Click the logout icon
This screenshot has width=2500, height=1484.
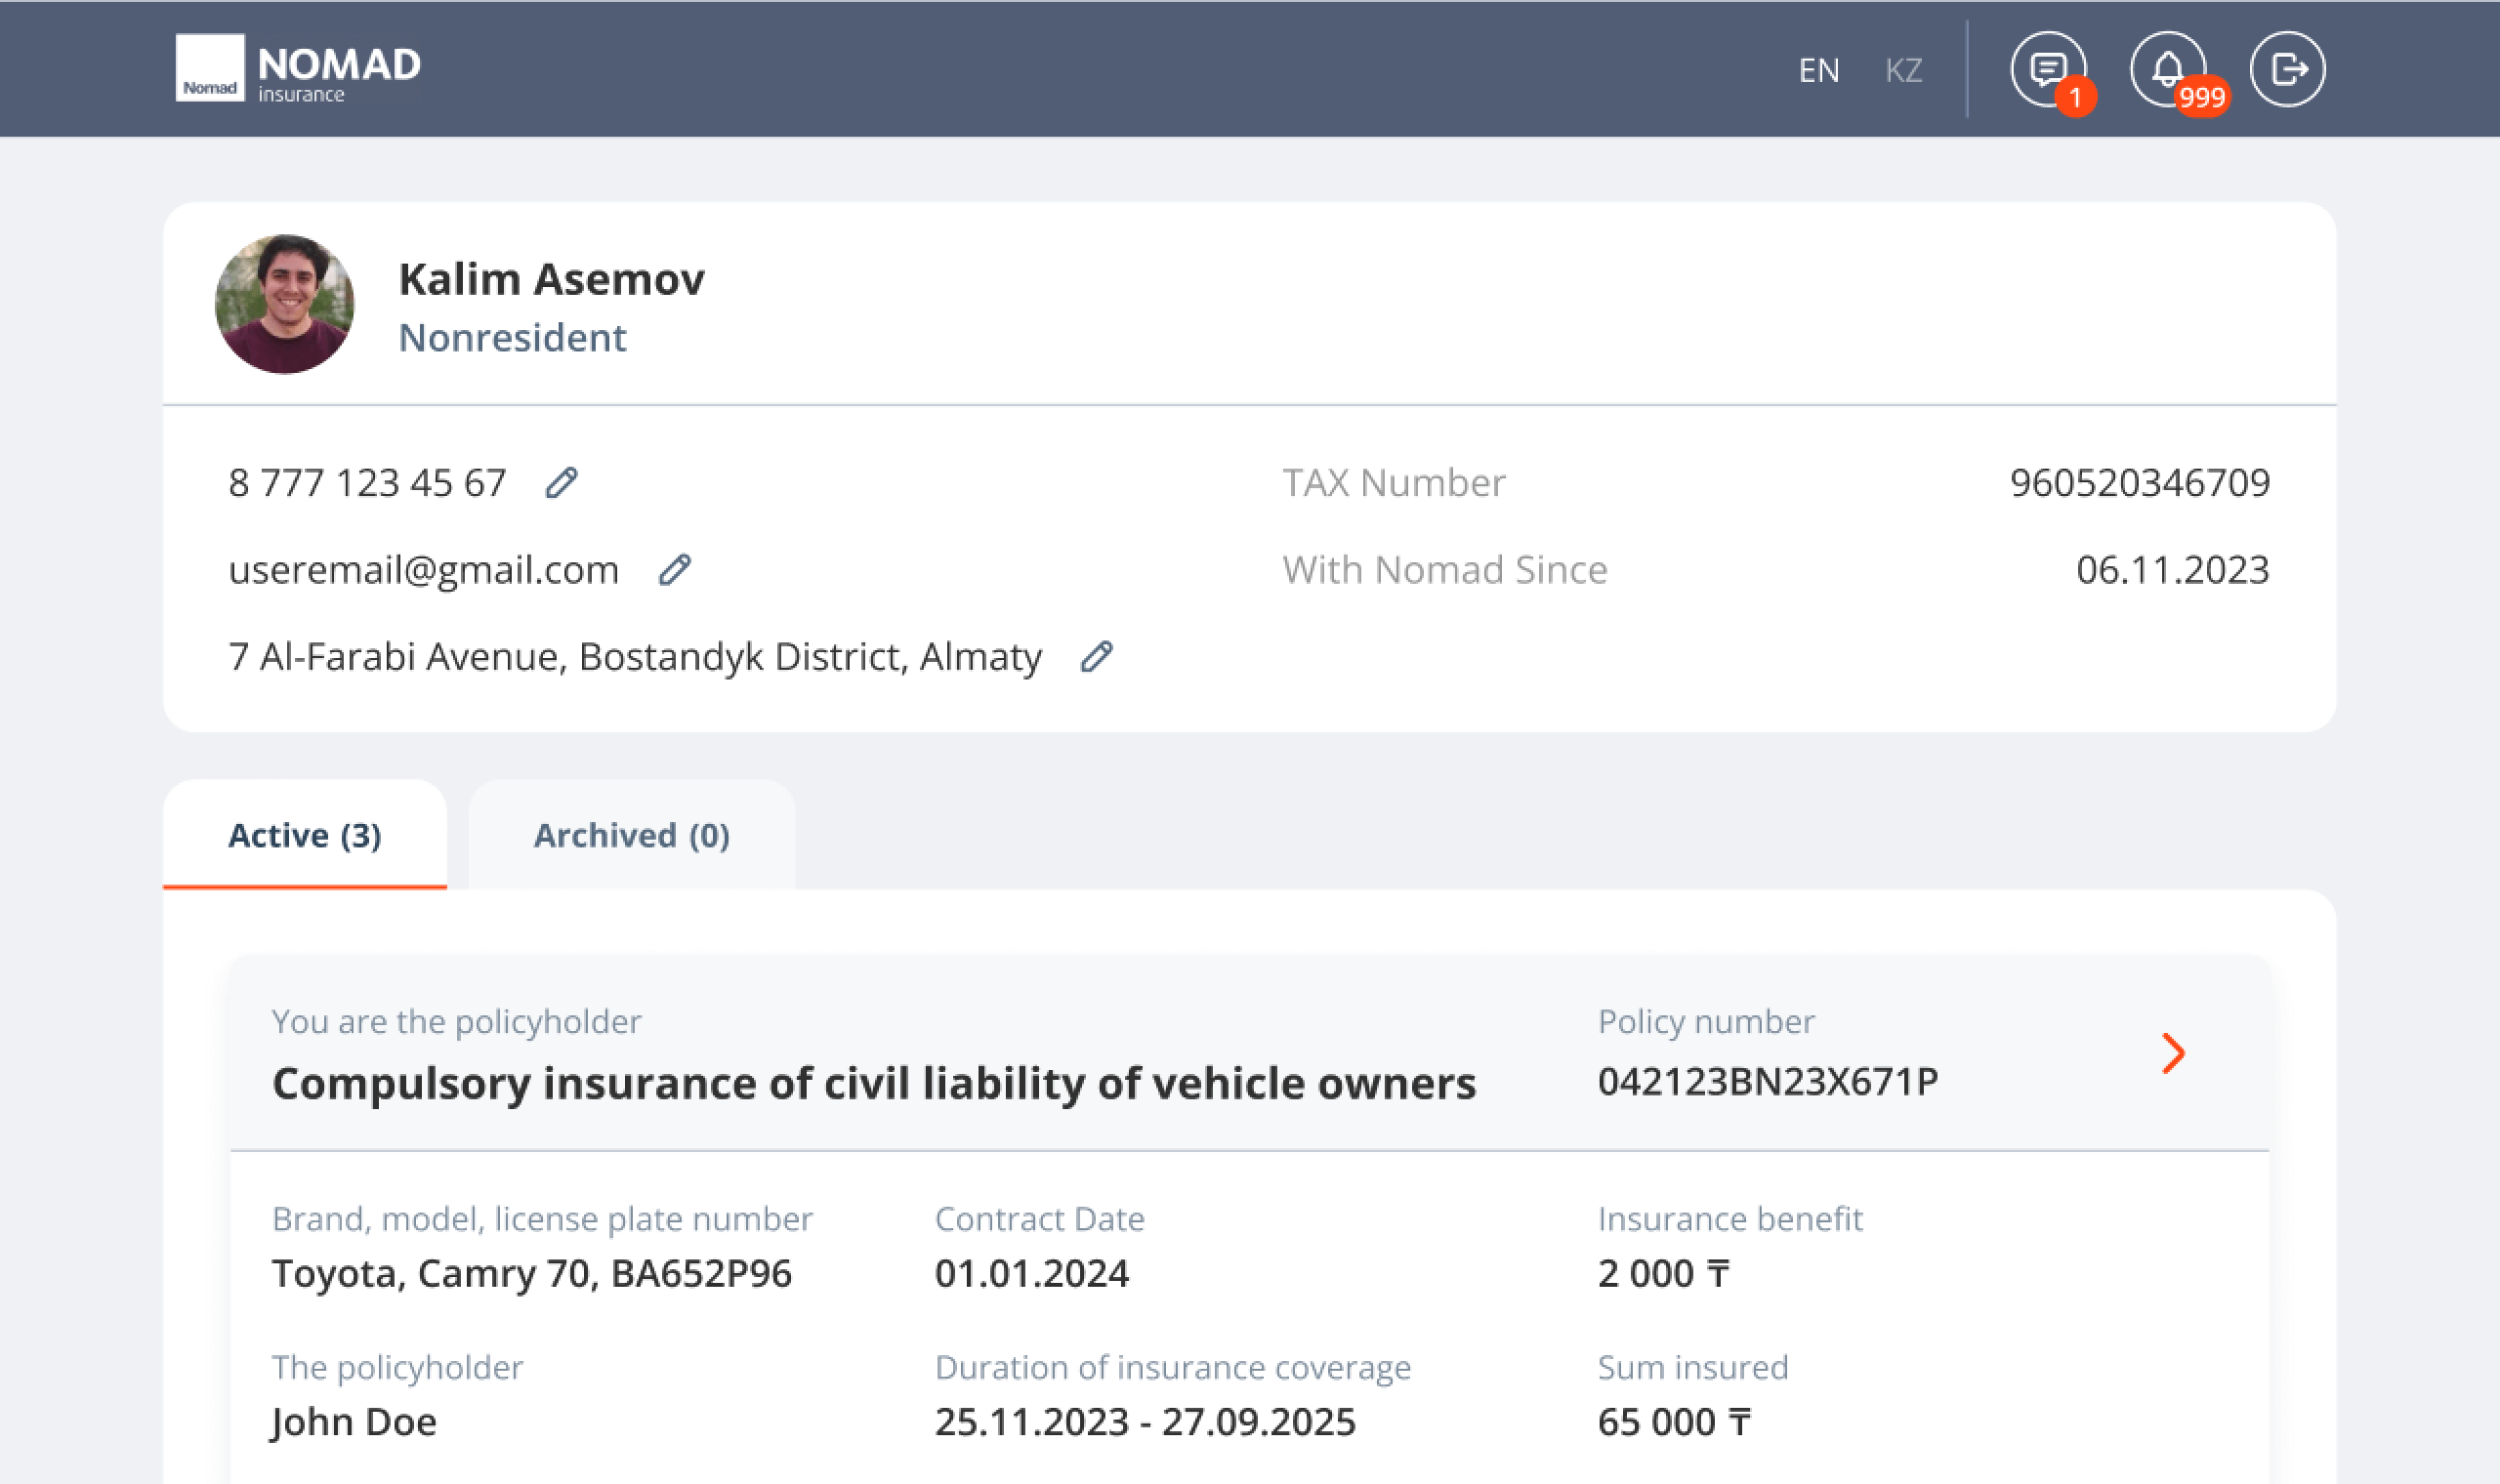[2287, 69]
